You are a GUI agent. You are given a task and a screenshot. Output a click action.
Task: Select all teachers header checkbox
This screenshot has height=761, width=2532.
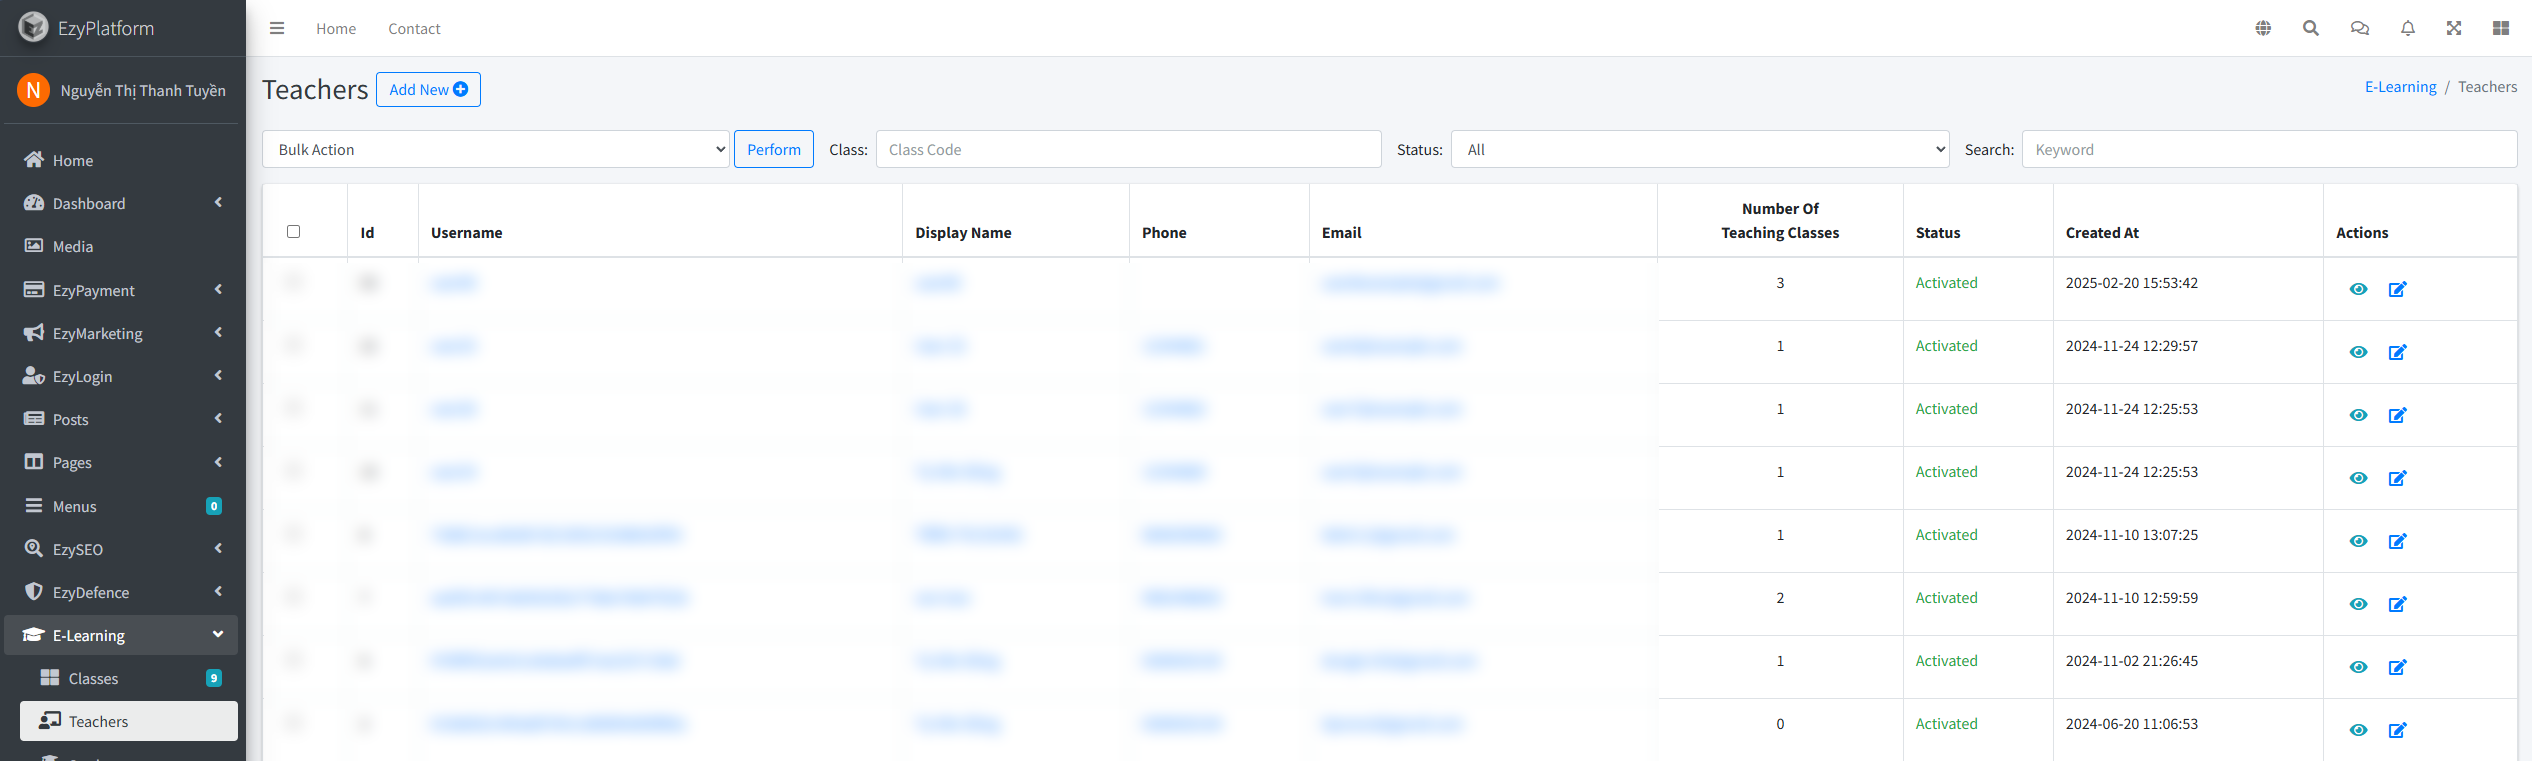tap(293, 231)
